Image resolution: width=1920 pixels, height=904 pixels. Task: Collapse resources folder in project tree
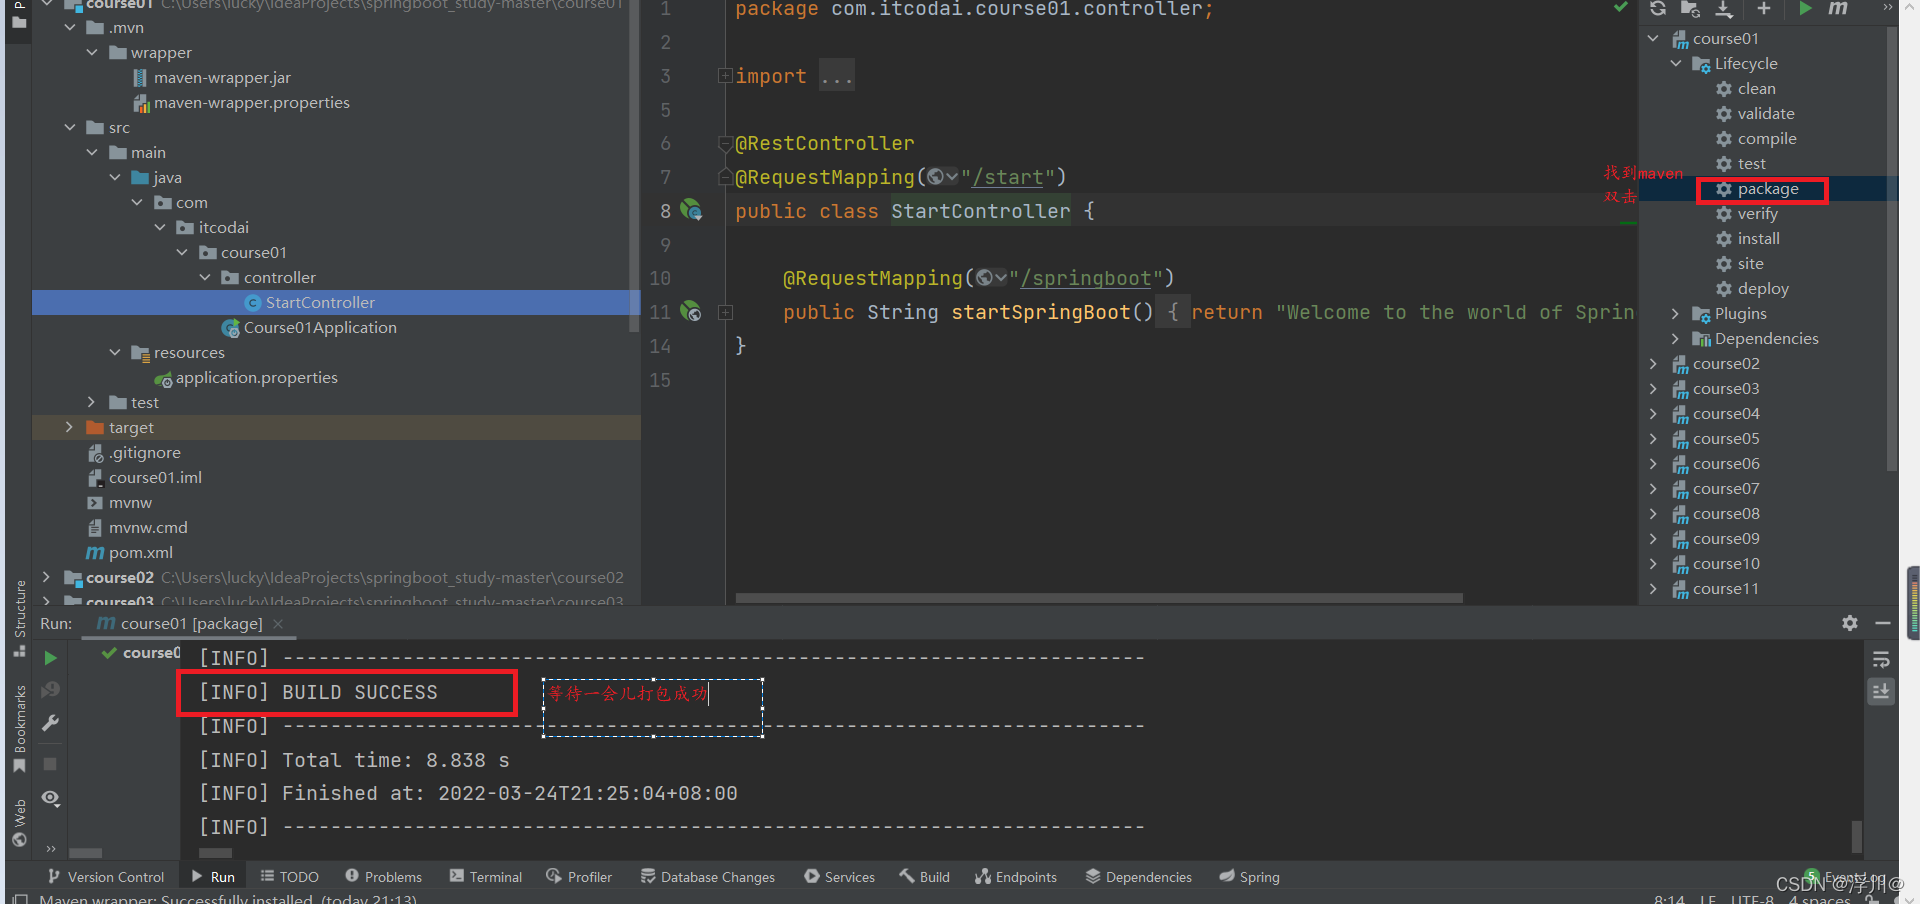pos(114,352)
